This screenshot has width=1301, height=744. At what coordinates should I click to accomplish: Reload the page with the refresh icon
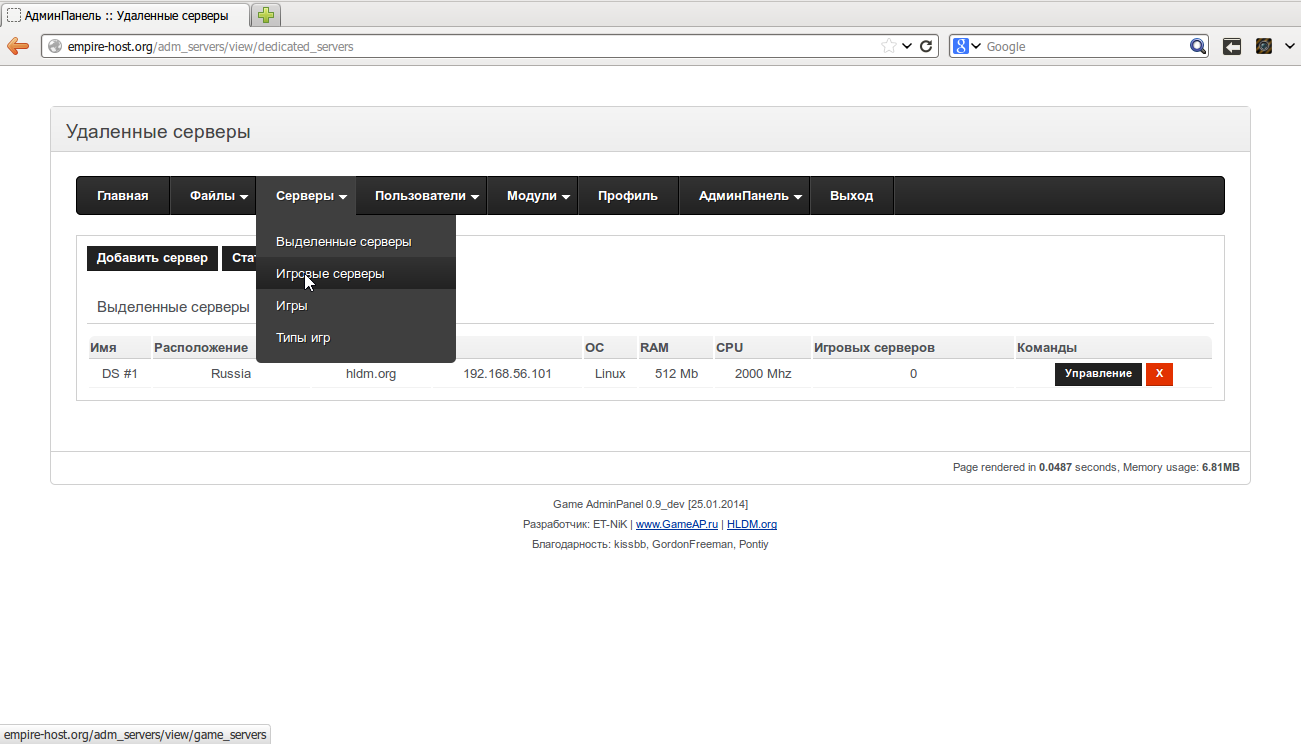tap(926, 46)
